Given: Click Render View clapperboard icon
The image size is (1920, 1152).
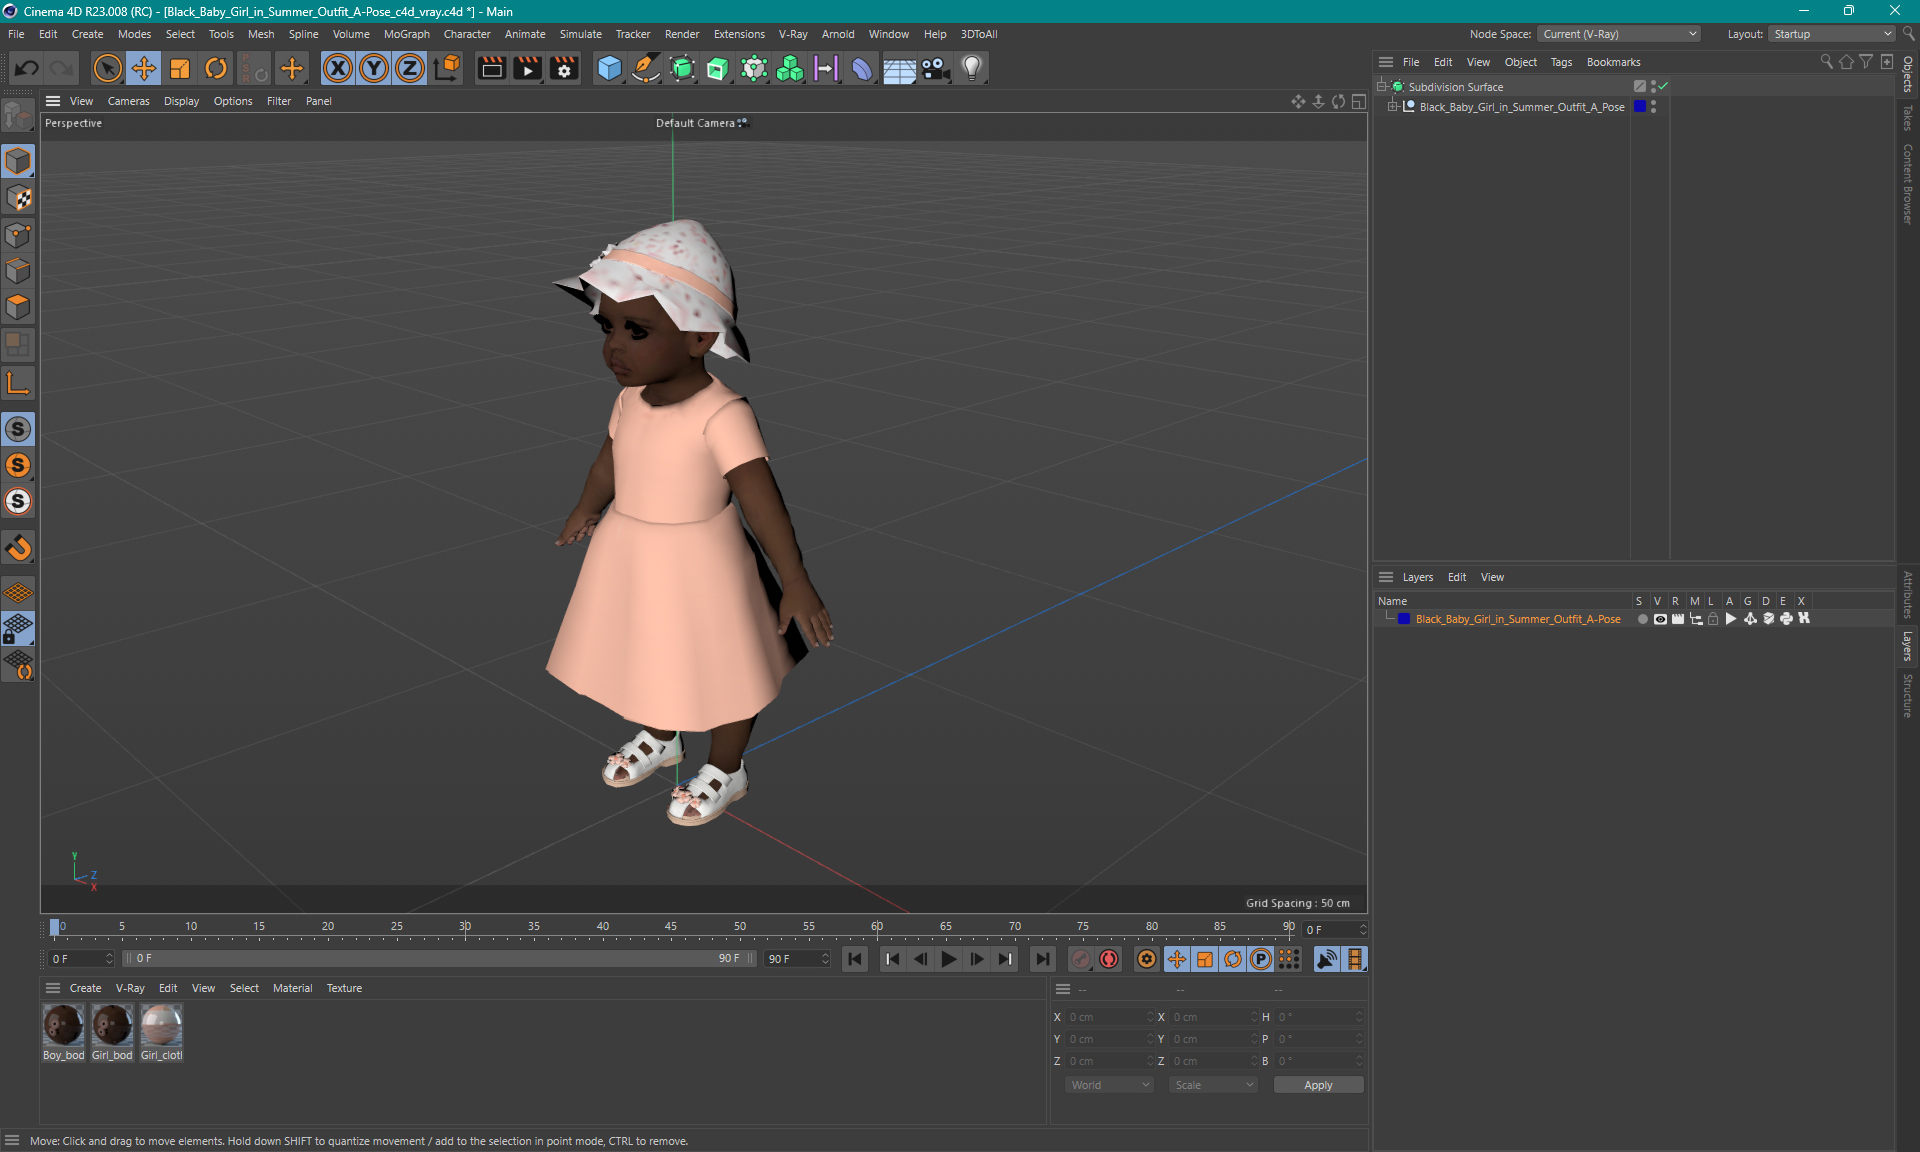Looking at the screenshot, I should tap(491, 68).
